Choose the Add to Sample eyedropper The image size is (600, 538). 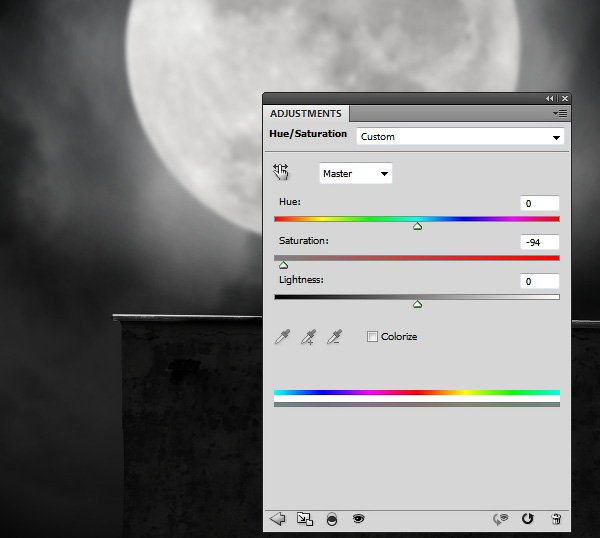pos(308,337)
